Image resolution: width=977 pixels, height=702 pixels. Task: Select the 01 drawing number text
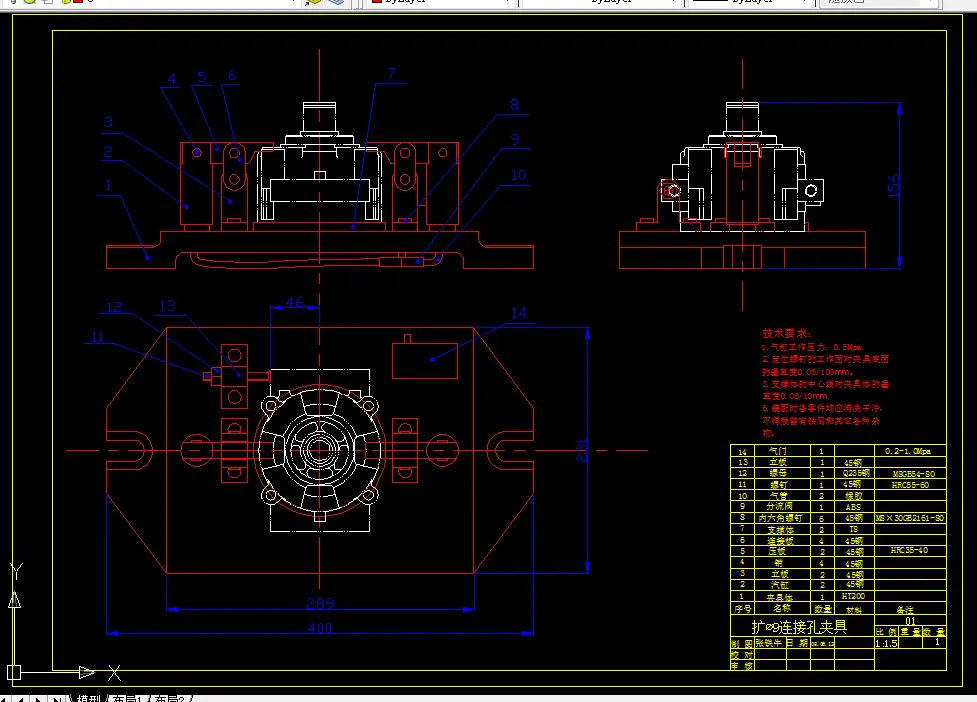tap(910, 621)
